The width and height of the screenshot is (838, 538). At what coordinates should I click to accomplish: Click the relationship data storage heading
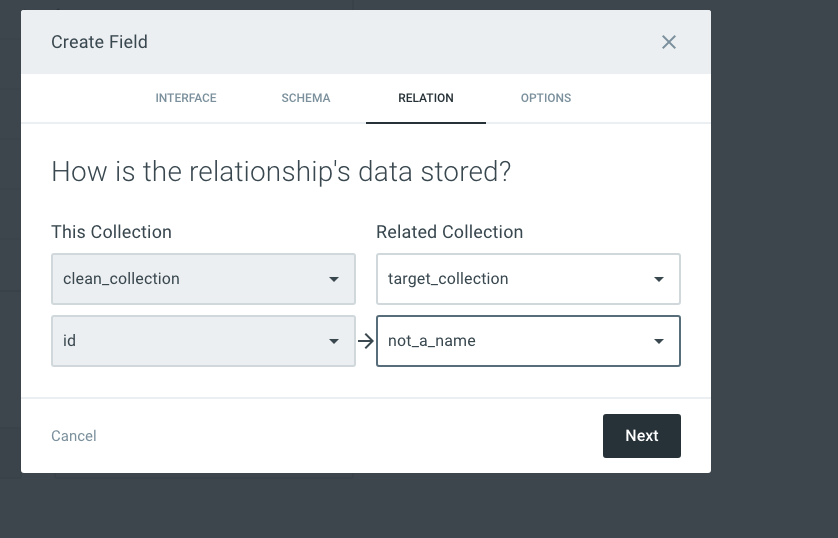tap(281, 171)
